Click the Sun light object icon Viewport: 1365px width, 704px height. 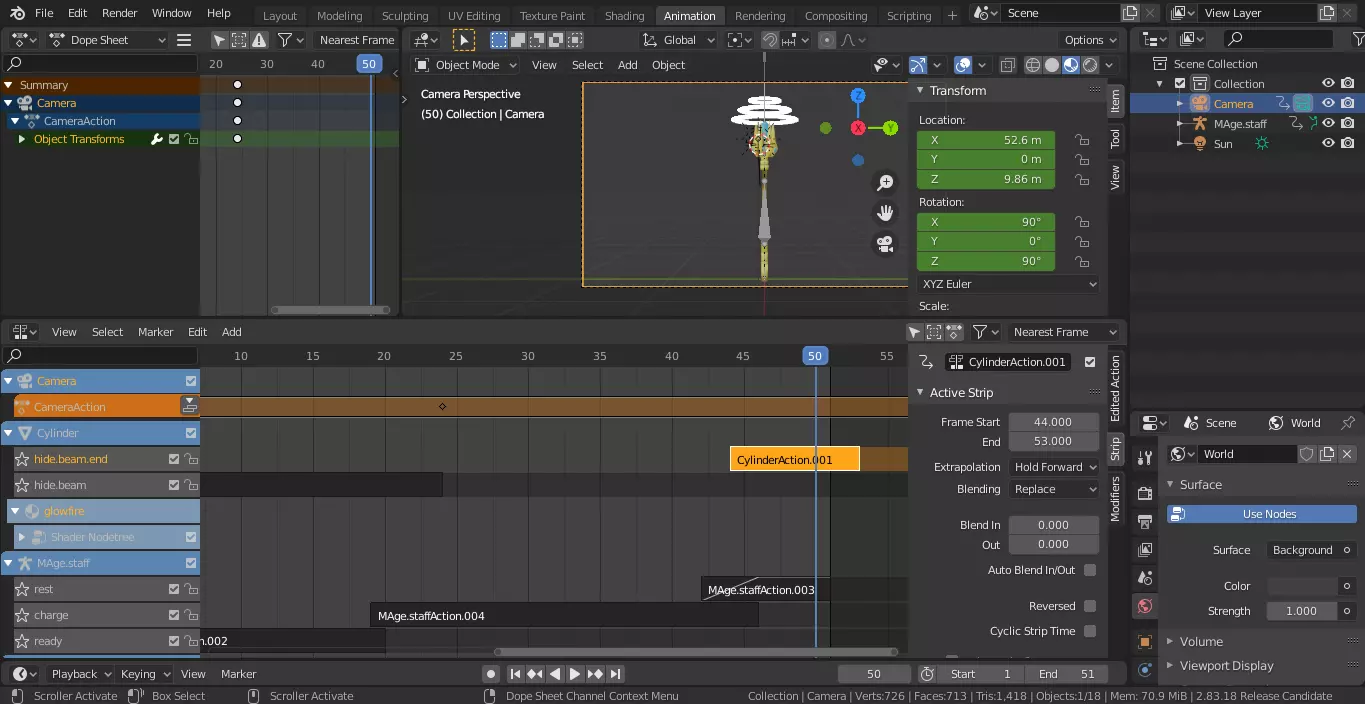point(1200,144)
